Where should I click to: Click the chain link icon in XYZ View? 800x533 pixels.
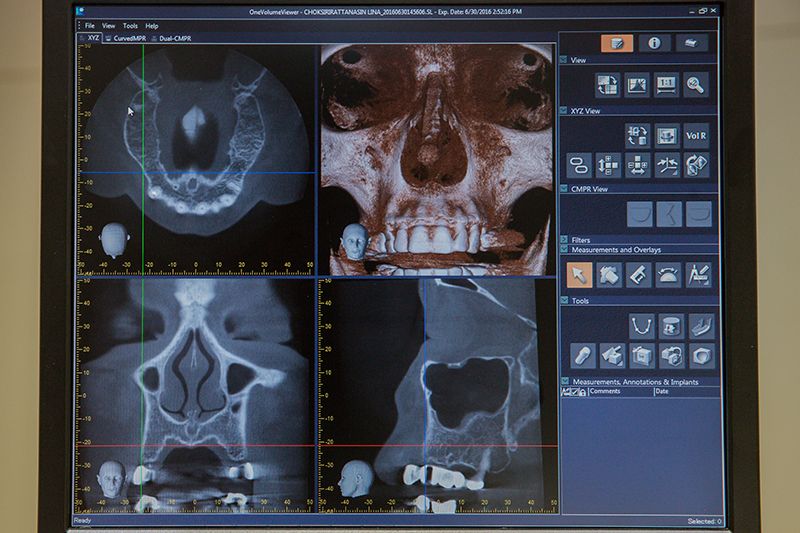[579, 165]
